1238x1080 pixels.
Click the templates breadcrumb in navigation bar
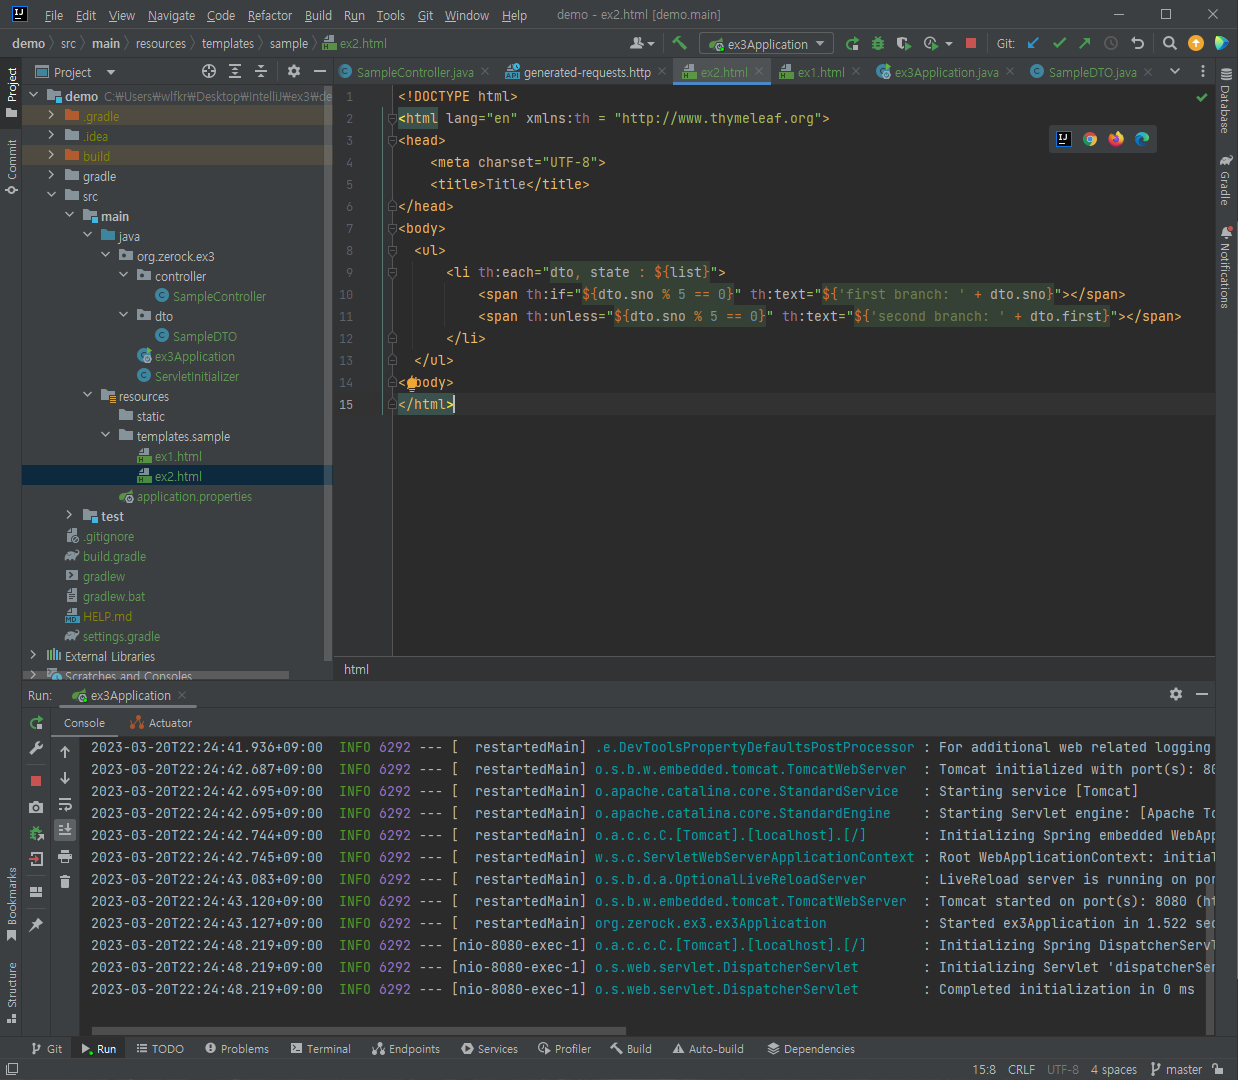[x=227, y=43]
